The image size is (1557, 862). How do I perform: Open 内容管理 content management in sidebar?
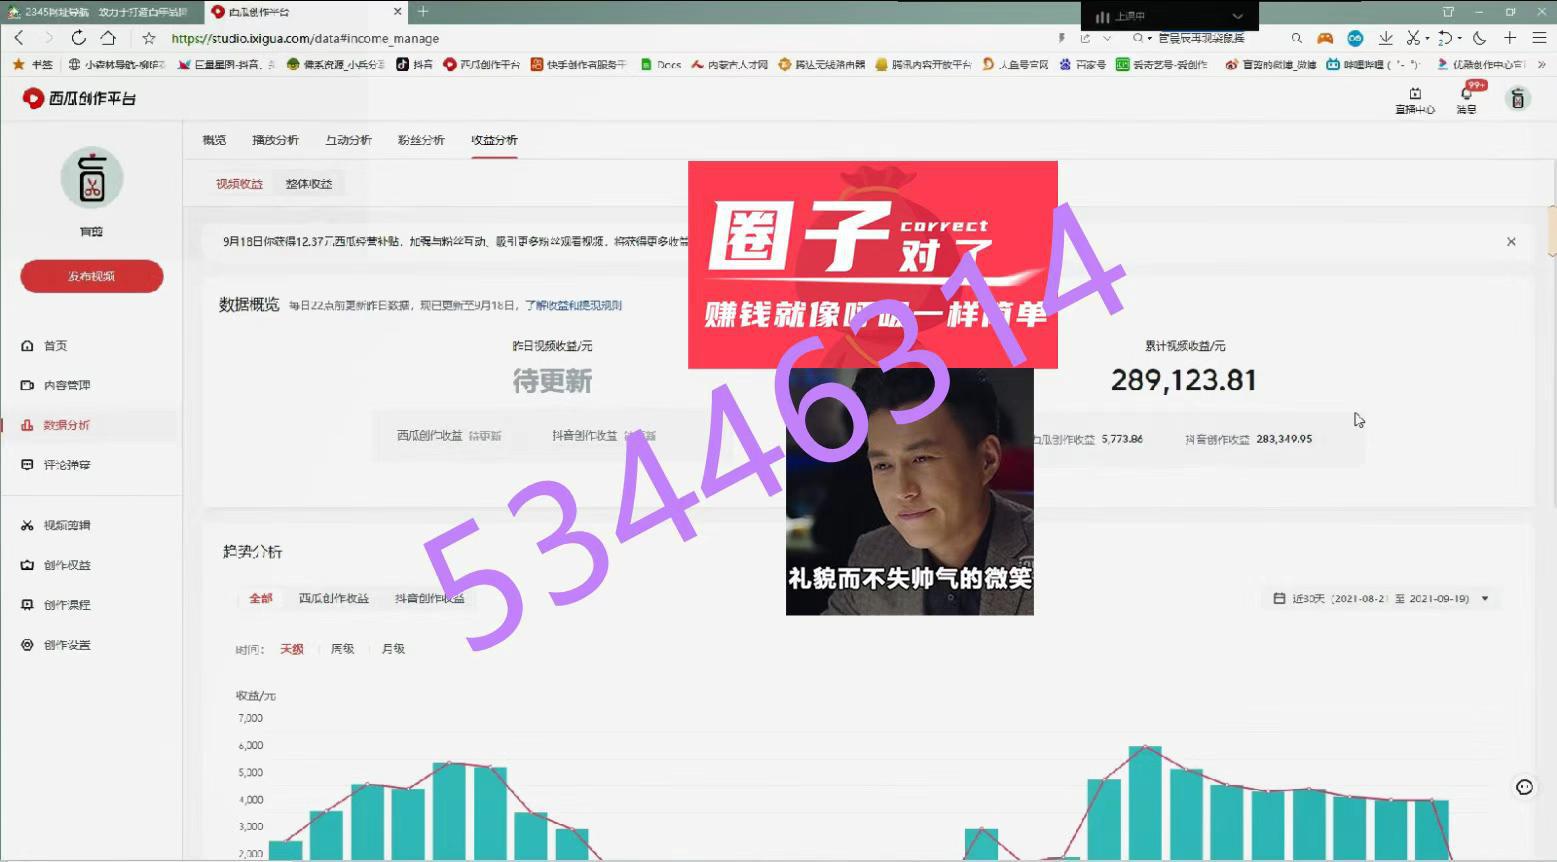pyautogui.click(x=66, y=385)
